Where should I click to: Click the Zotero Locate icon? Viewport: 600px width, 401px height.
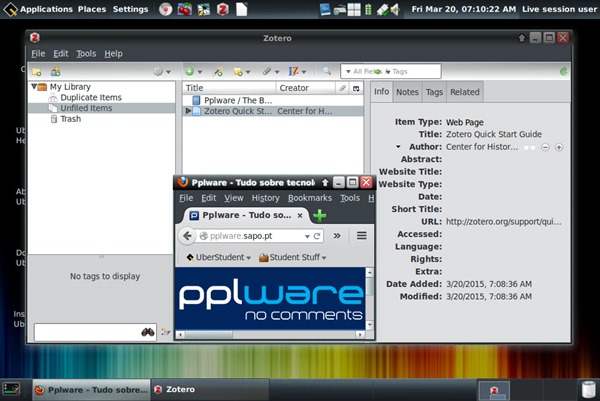[x=293, y=72]
